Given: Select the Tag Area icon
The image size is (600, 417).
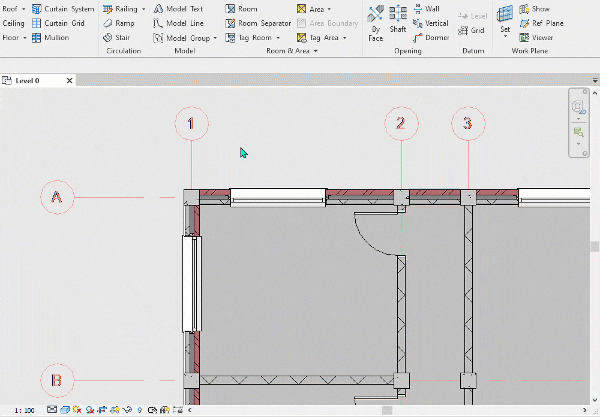Looking at the screenshot, I should coord(302,37).
